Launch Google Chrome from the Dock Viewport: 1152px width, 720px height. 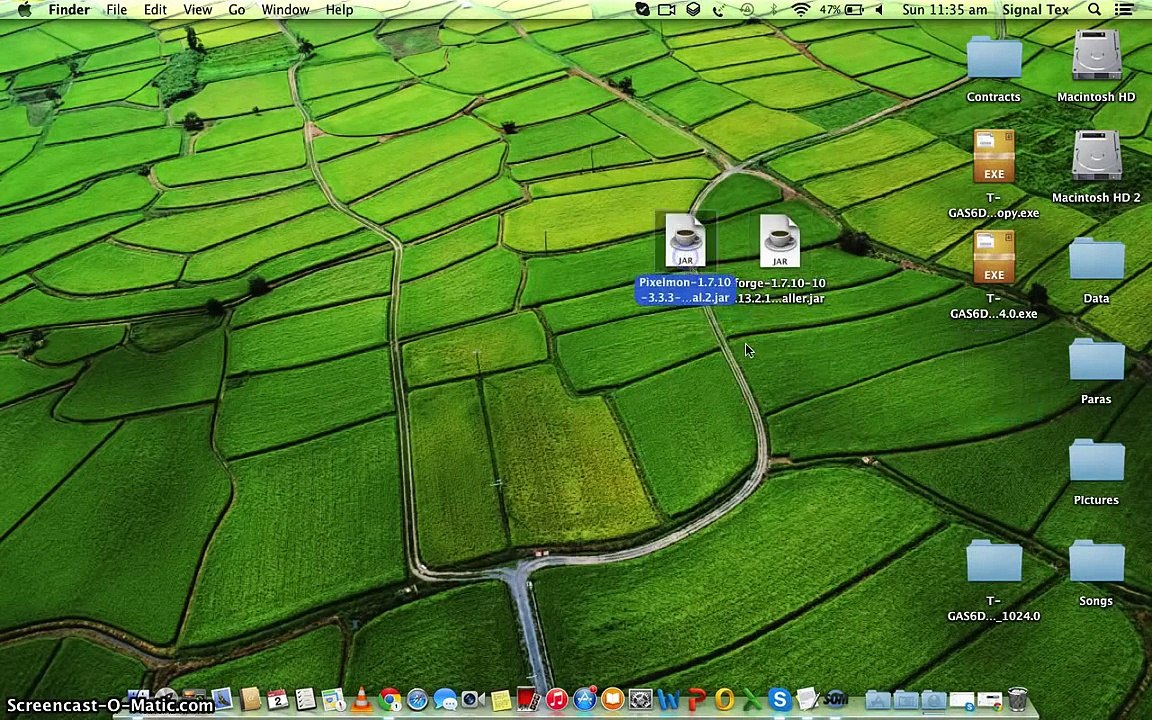point(389,700)
